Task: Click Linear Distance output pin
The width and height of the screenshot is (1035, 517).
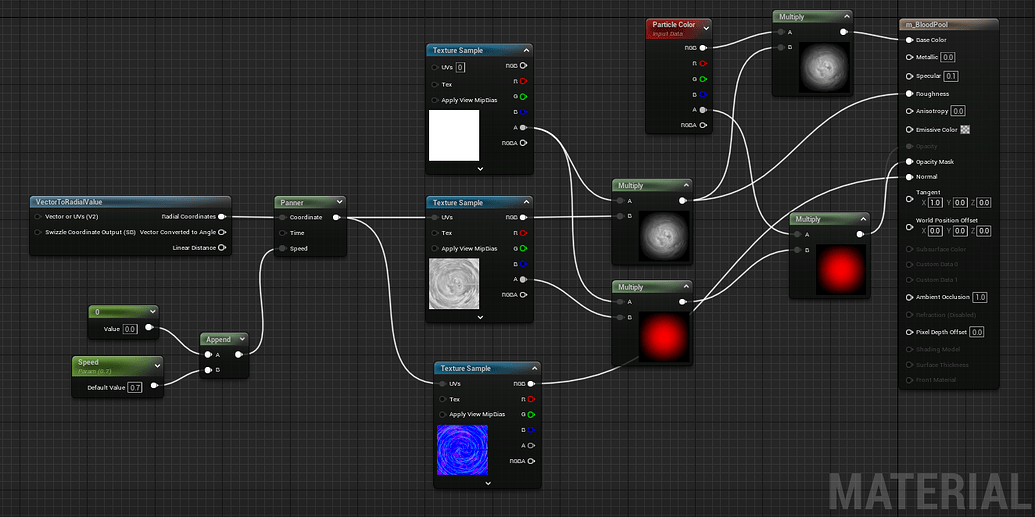Action: [x=222, y=248]
